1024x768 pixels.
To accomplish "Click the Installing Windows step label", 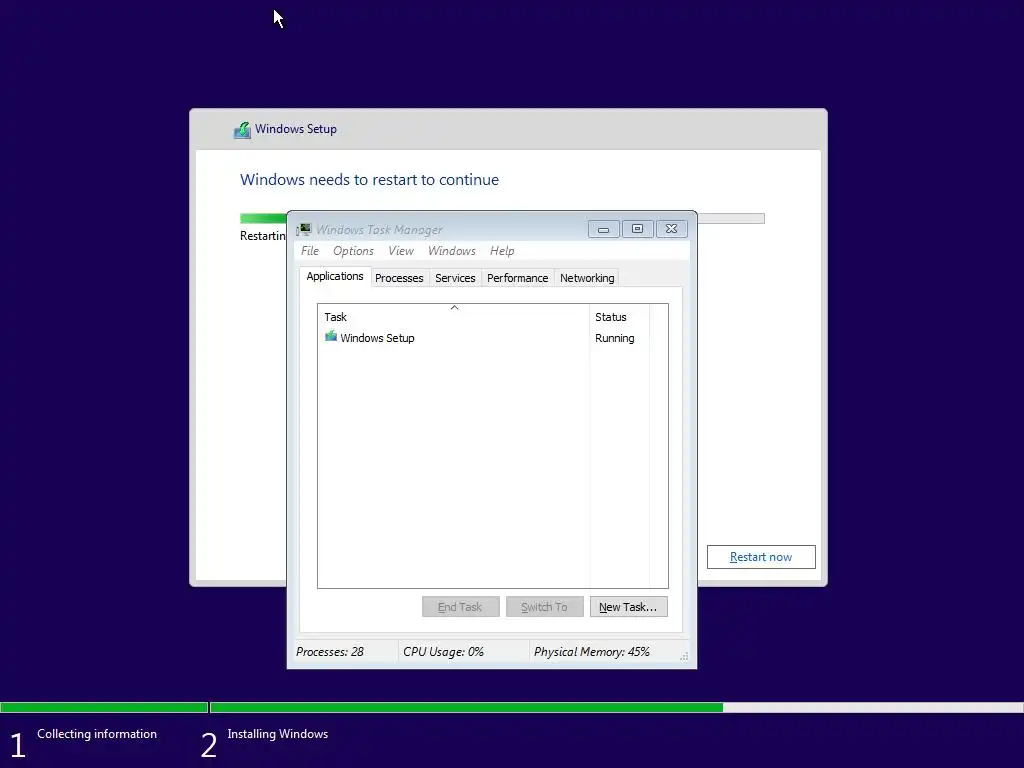I will 278,734.
